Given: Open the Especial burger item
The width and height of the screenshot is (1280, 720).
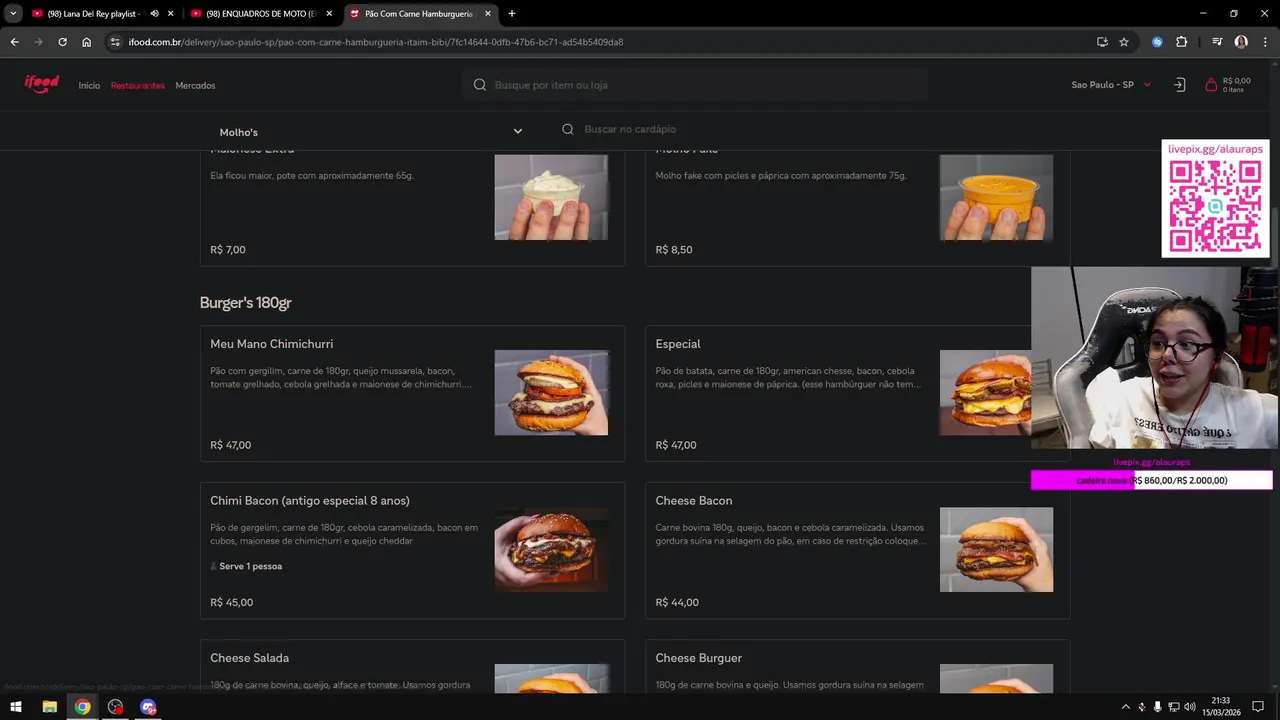Looking at the screenshot, I should tap(838, 393).
